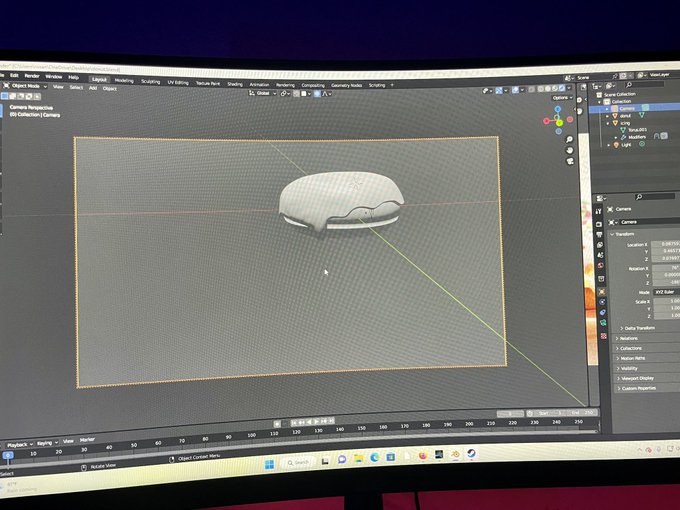Expand the Delta Transform panel

point(638,328)
